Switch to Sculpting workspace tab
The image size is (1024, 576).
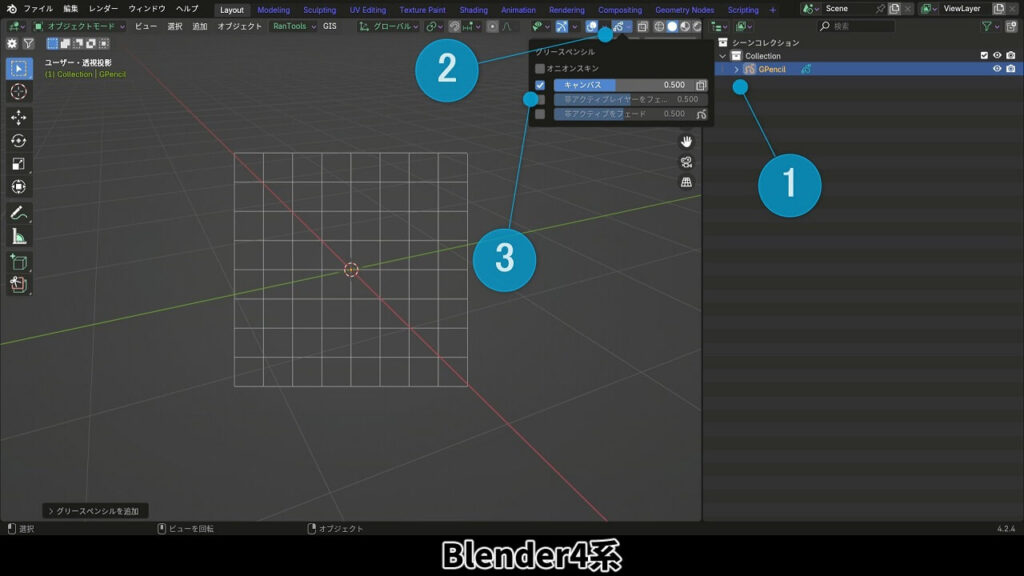(319, 10)
